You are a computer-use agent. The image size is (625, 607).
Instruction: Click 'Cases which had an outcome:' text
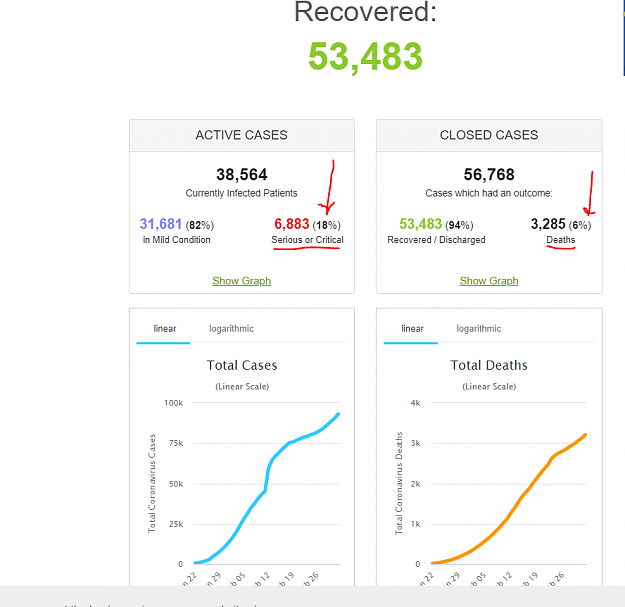[489, 193]
